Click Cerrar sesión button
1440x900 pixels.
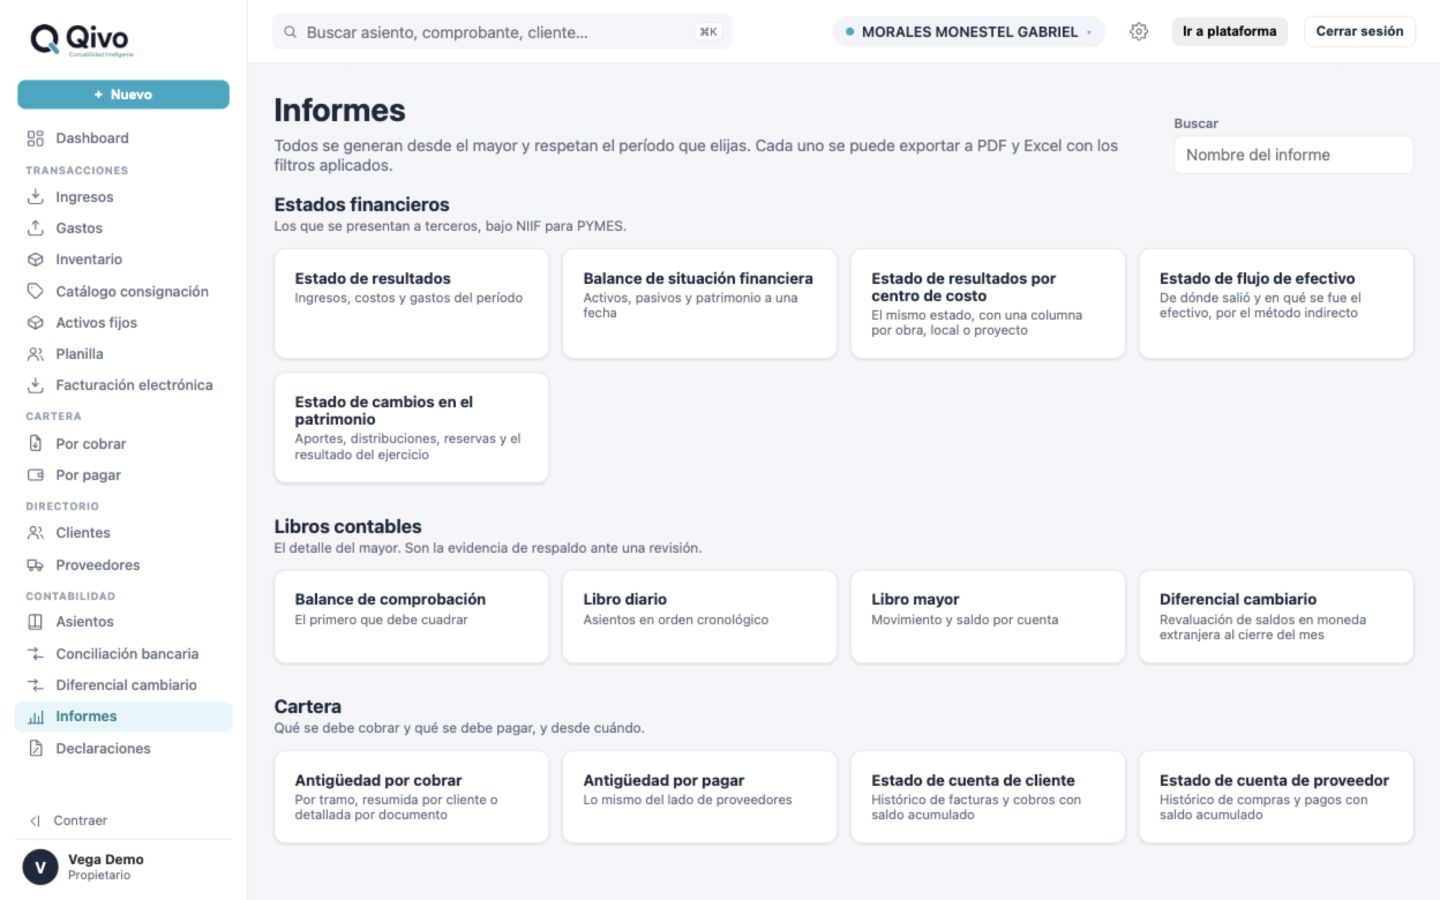[x=1359, y=31]
